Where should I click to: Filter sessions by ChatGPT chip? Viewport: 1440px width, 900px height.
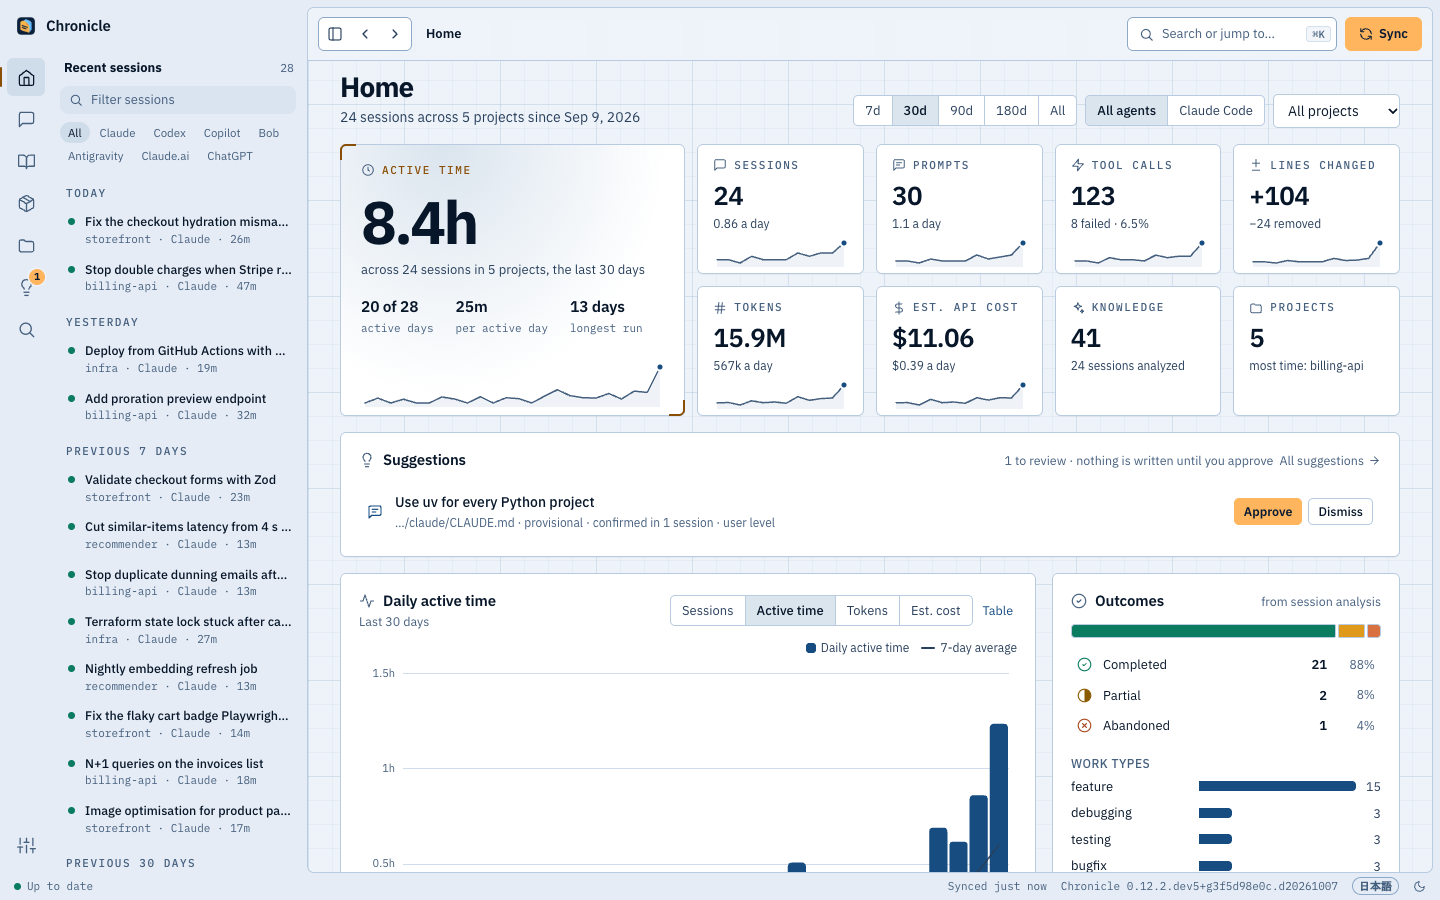pyautogui.click(x=230, y=156)
